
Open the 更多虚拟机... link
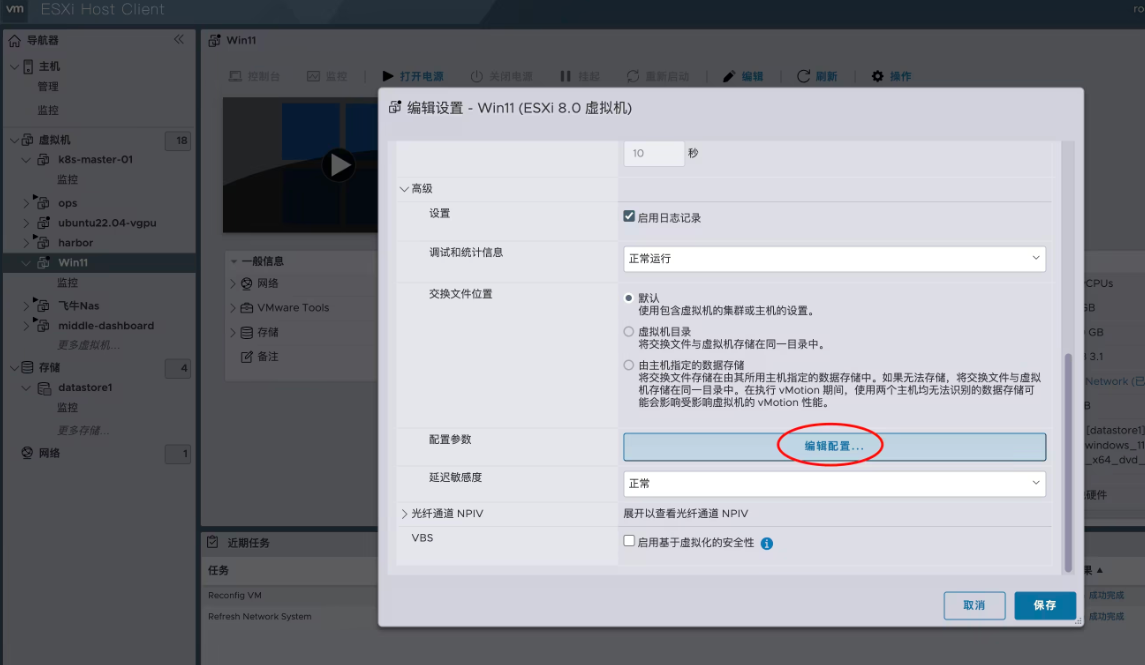point(89,345)
